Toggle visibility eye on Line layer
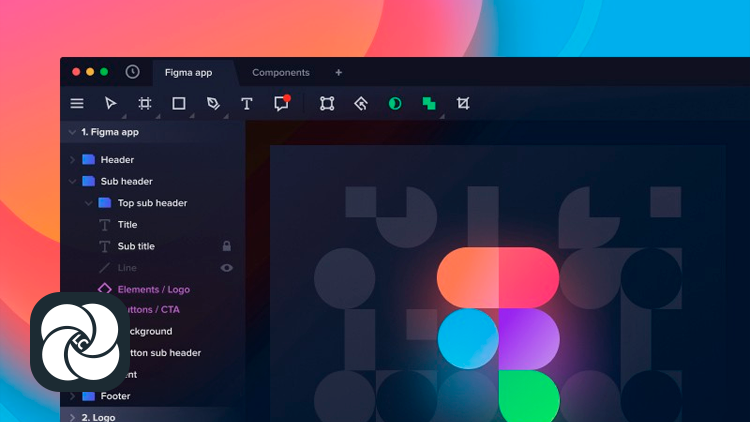The height and width of the screenshot is (422, 750). (x=227, y=268)
